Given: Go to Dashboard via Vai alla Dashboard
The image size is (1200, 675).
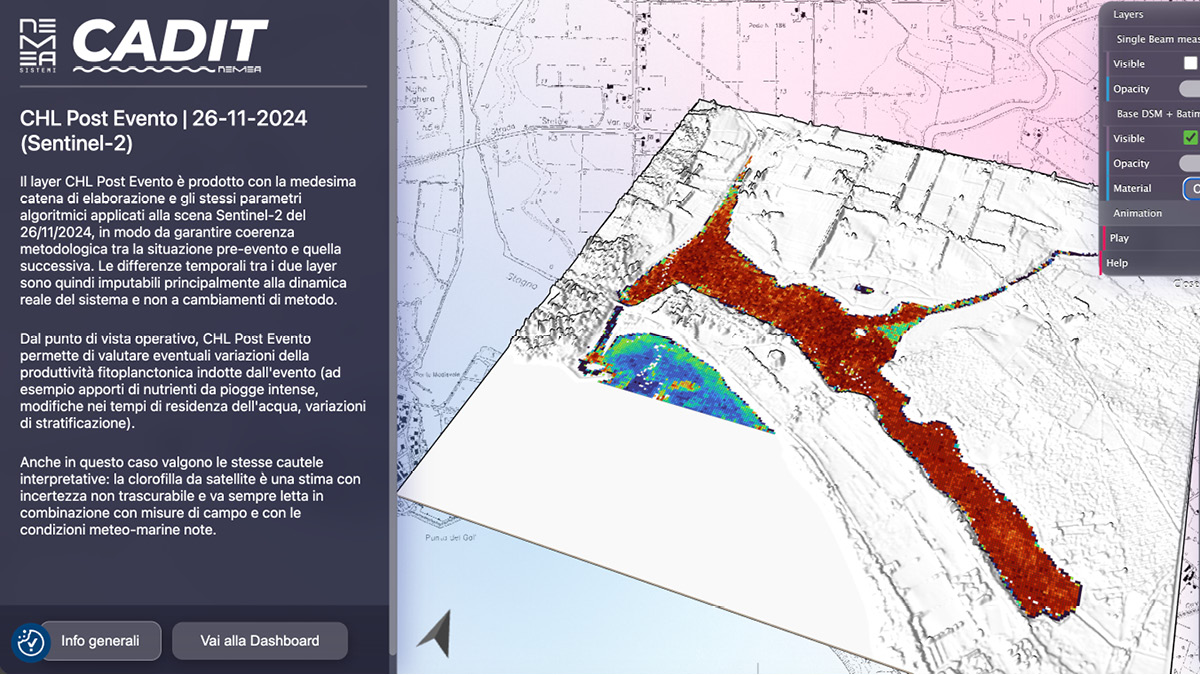Looking at the screenshot, I should 259,641.
